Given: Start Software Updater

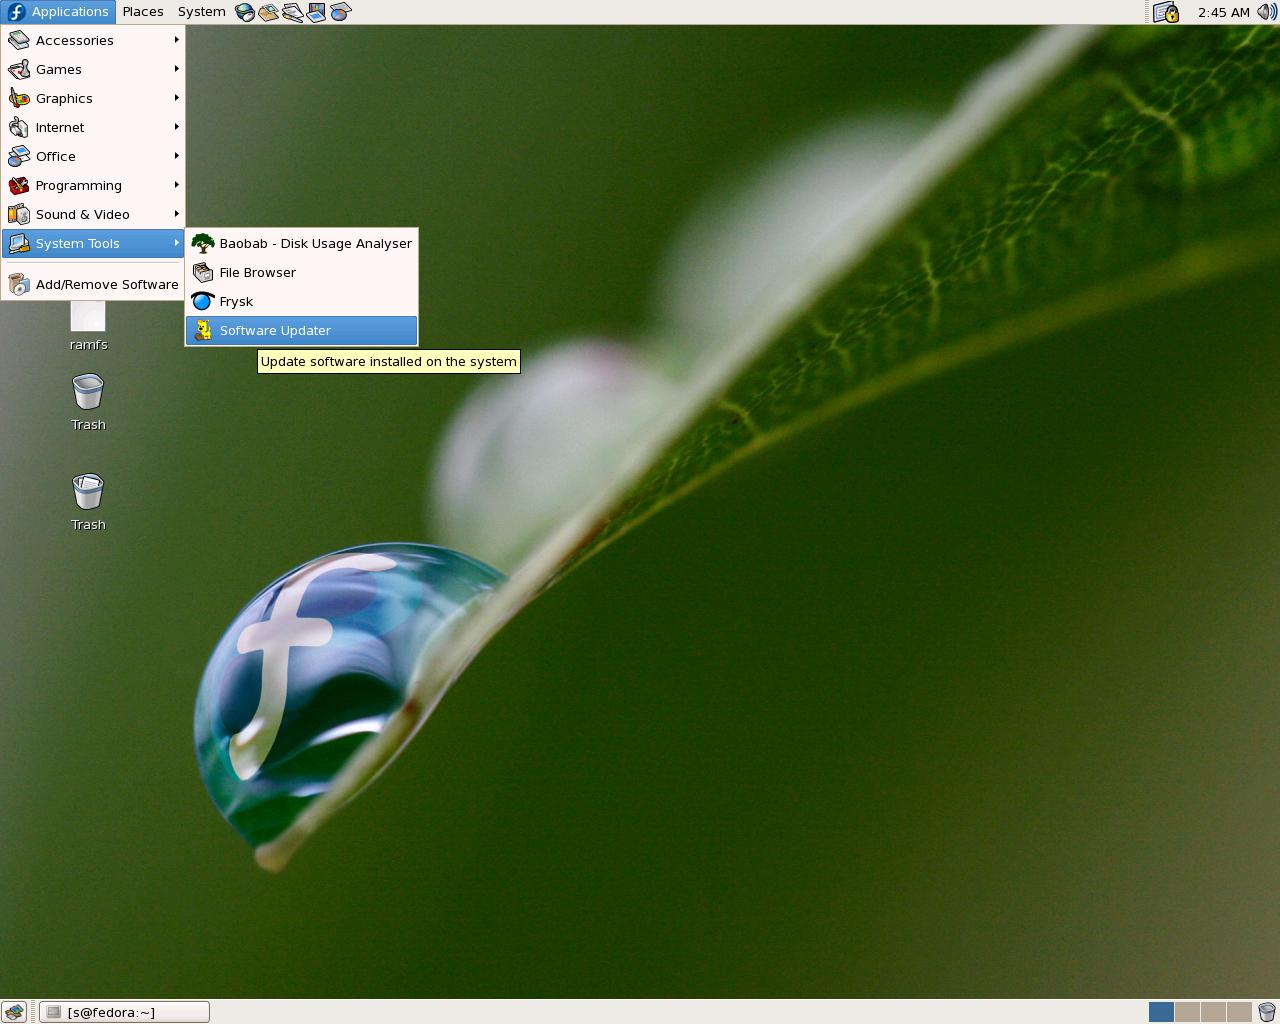Looking at the screenshot, I should click(301, 330).
